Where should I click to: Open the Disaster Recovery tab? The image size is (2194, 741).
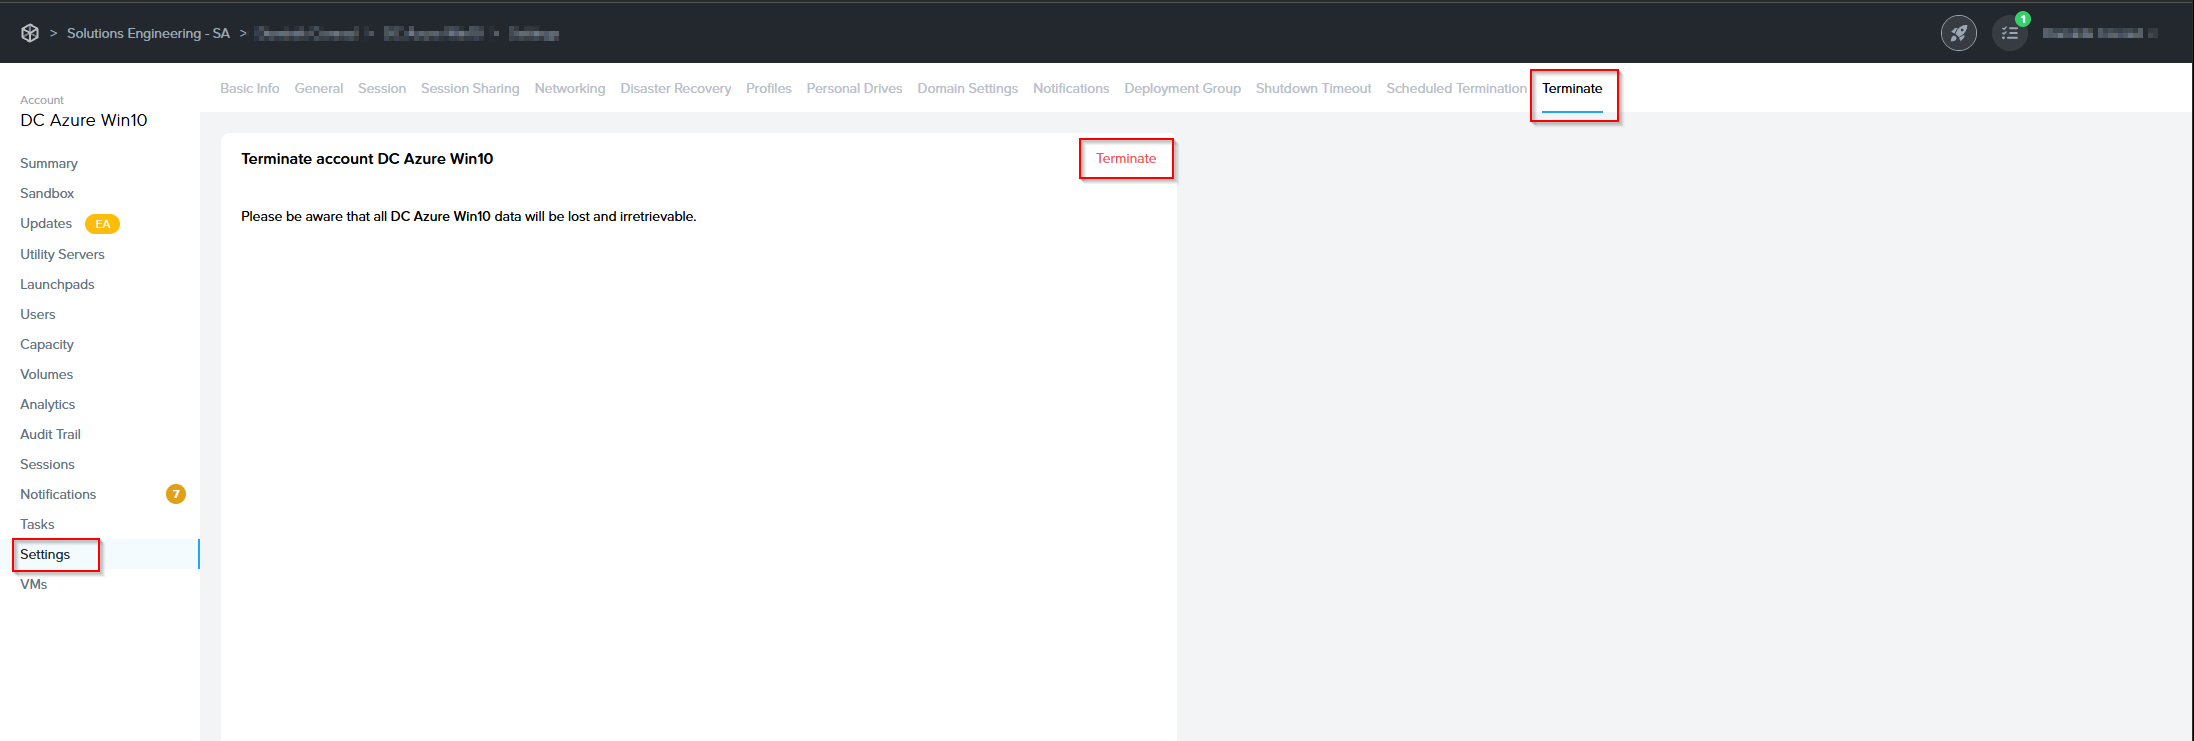pyautogui.click(x=675, y=88)
